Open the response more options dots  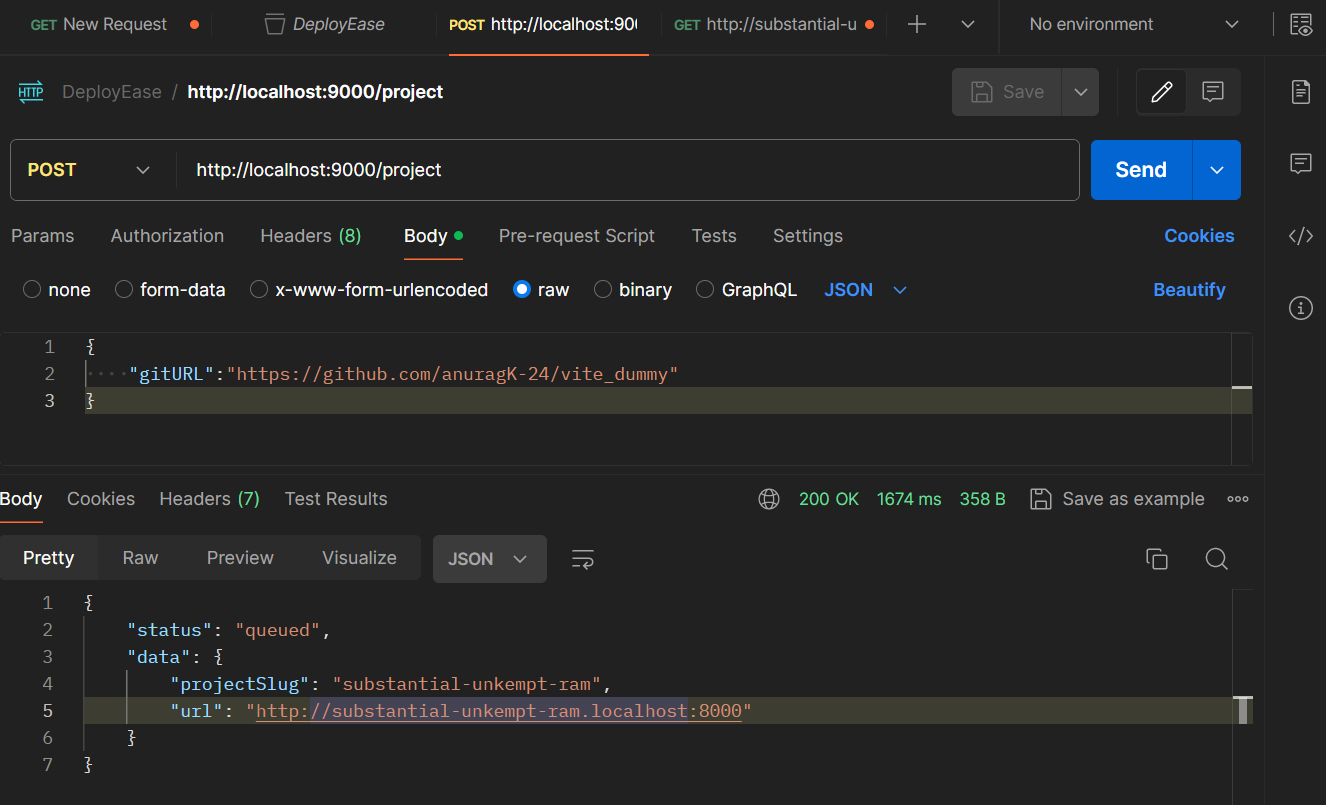[1238, 499]
